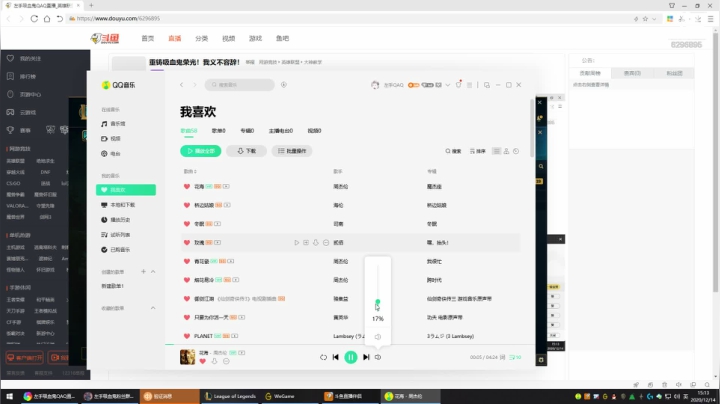The image size is (720, 404).
Task: Open Douyu Live tab in website header
Action: coord(174,39)
